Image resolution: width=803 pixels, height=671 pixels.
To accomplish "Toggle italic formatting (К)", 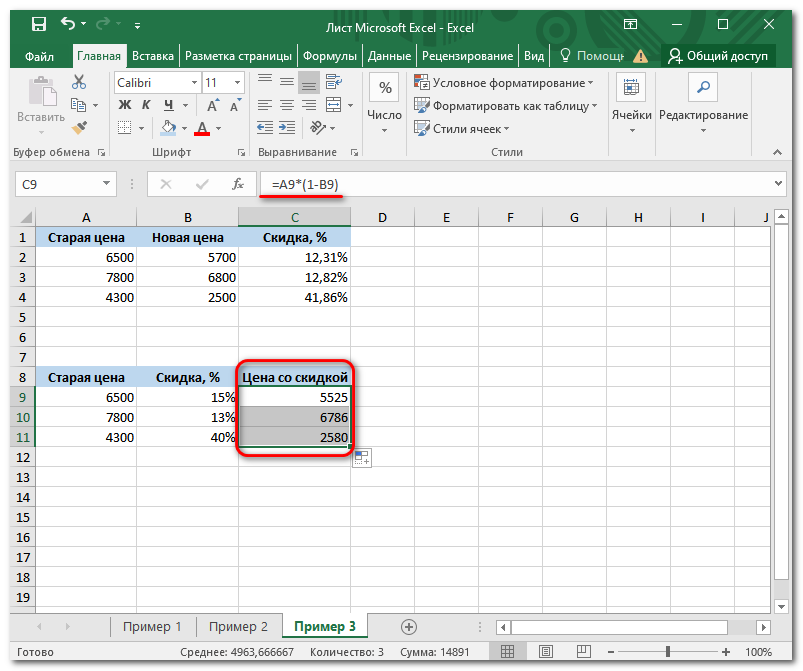I will pos(147,104).
